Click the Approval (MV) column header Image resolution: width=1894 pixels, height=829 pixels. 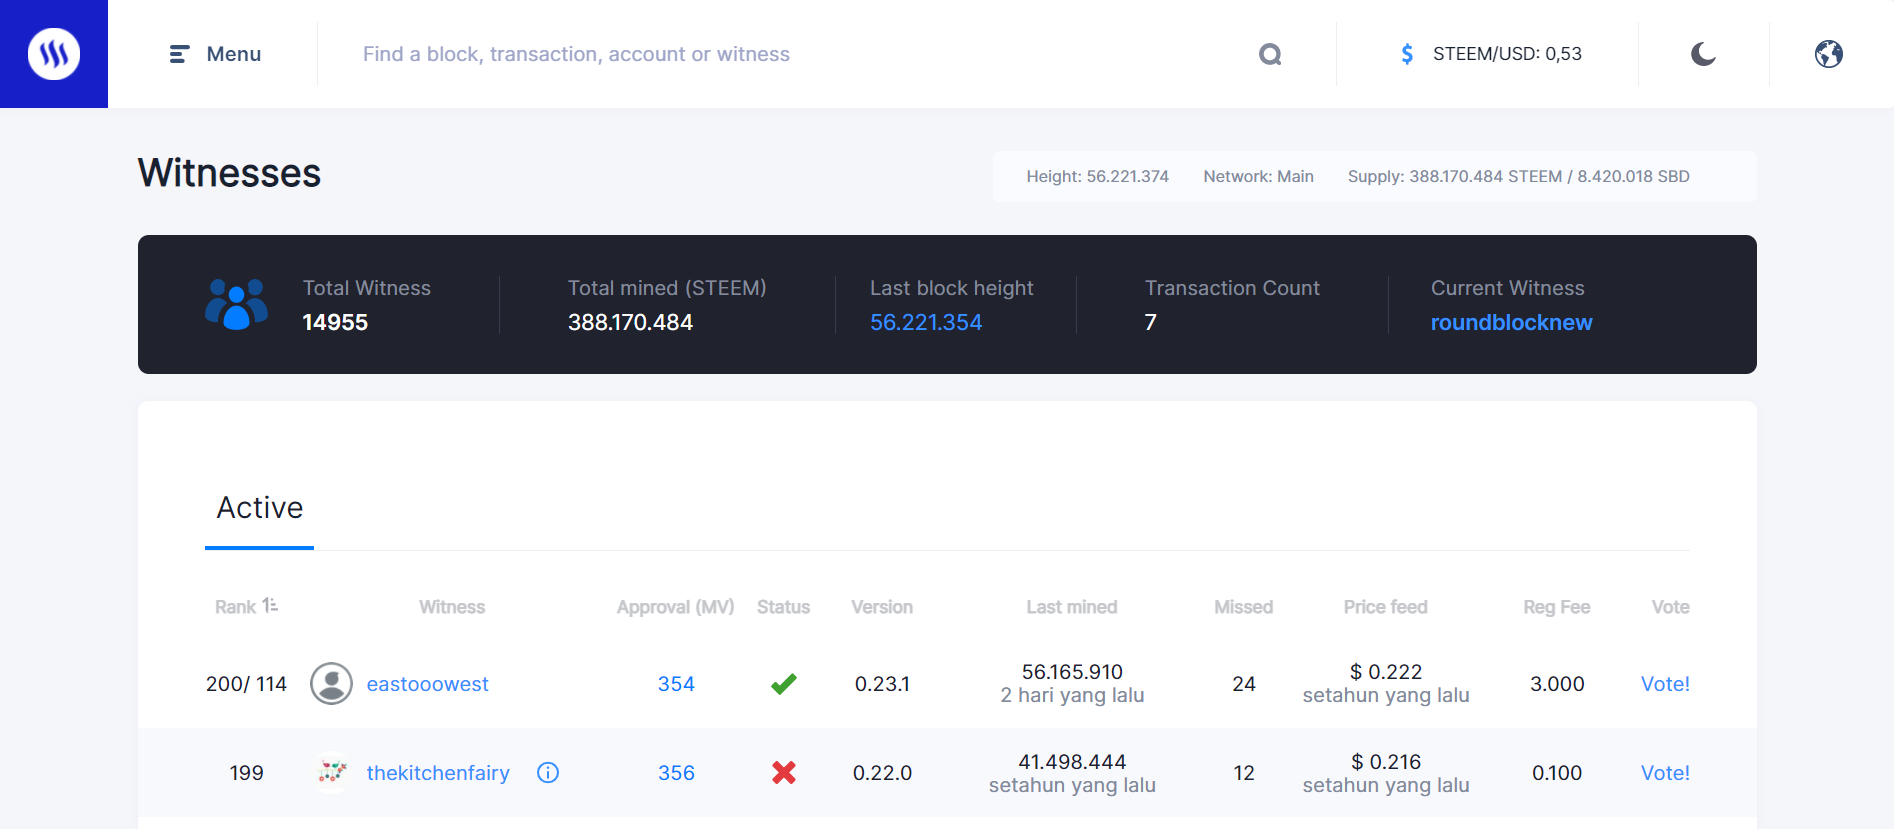pyautogui.click(x=676, y=607)
